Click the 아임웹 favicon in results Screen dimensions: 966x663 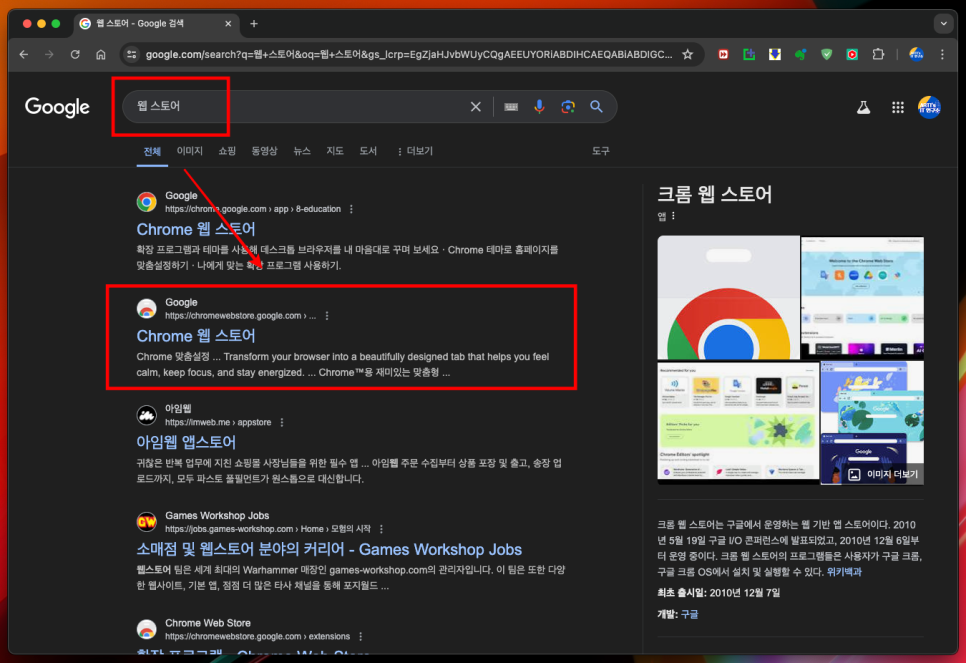click(x=147, y=415)
